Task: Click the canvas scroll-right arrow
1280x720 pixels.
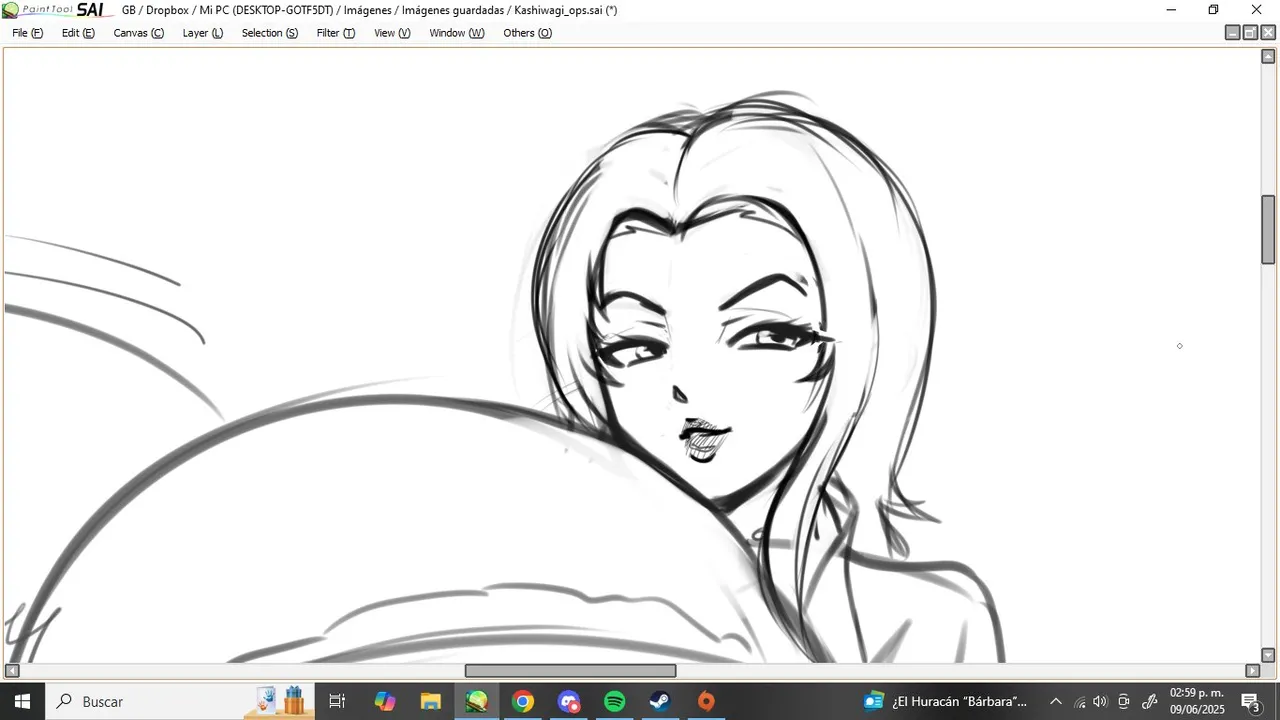Action: [x=1252, y=671]
